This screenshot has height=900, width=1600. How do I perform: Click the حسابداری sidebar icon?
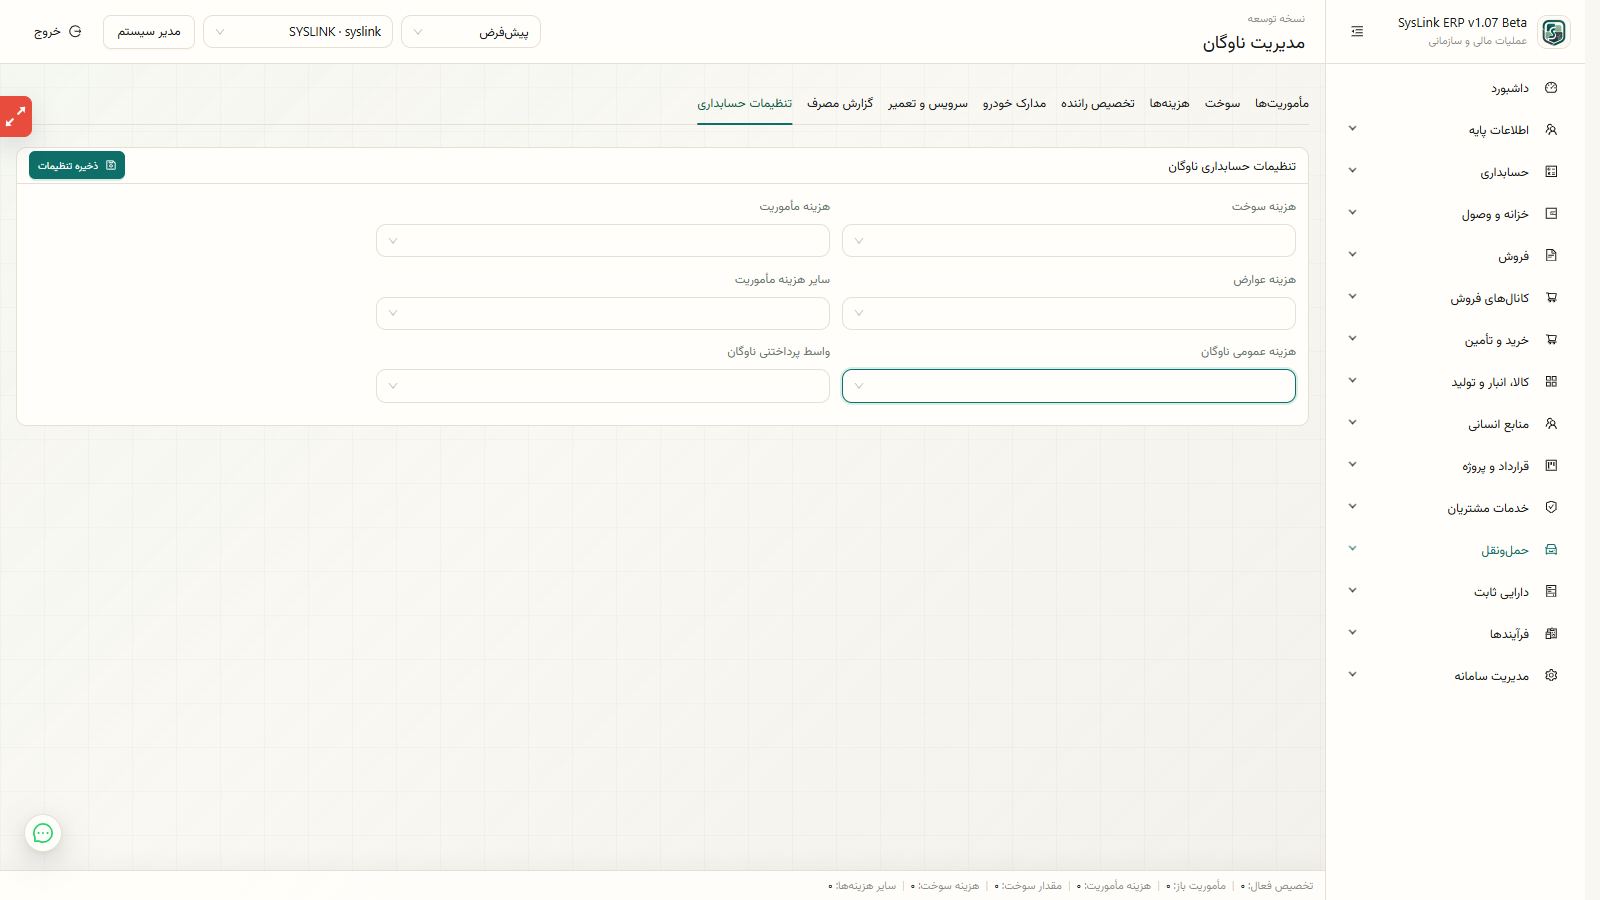1551,172
